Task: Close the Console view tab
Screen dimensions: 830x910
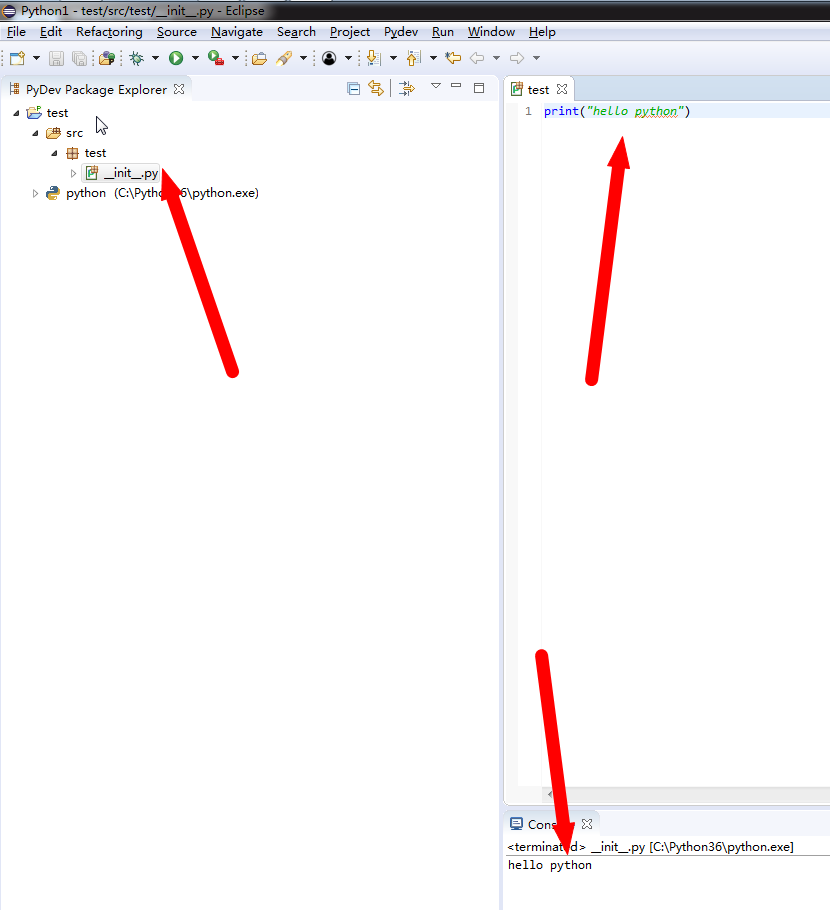Action: [x=587, y=824]
